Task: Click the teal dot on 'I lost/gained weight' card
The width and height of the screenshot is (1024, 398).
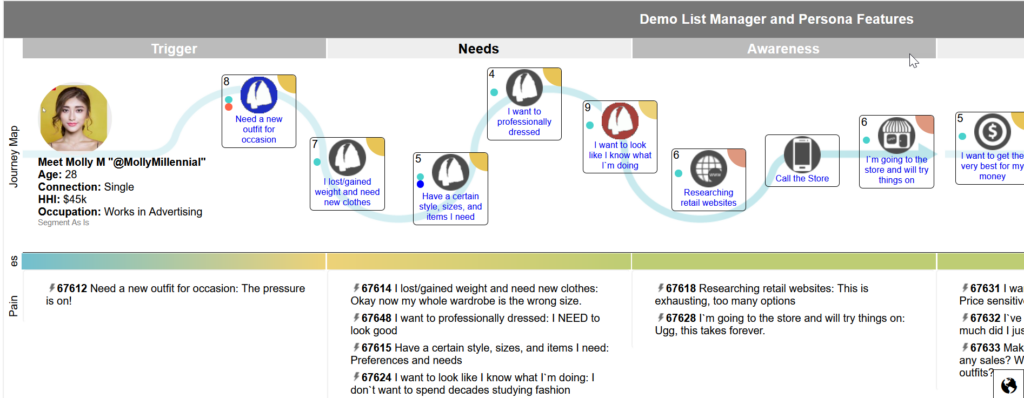Action: (x=317, y=161)
